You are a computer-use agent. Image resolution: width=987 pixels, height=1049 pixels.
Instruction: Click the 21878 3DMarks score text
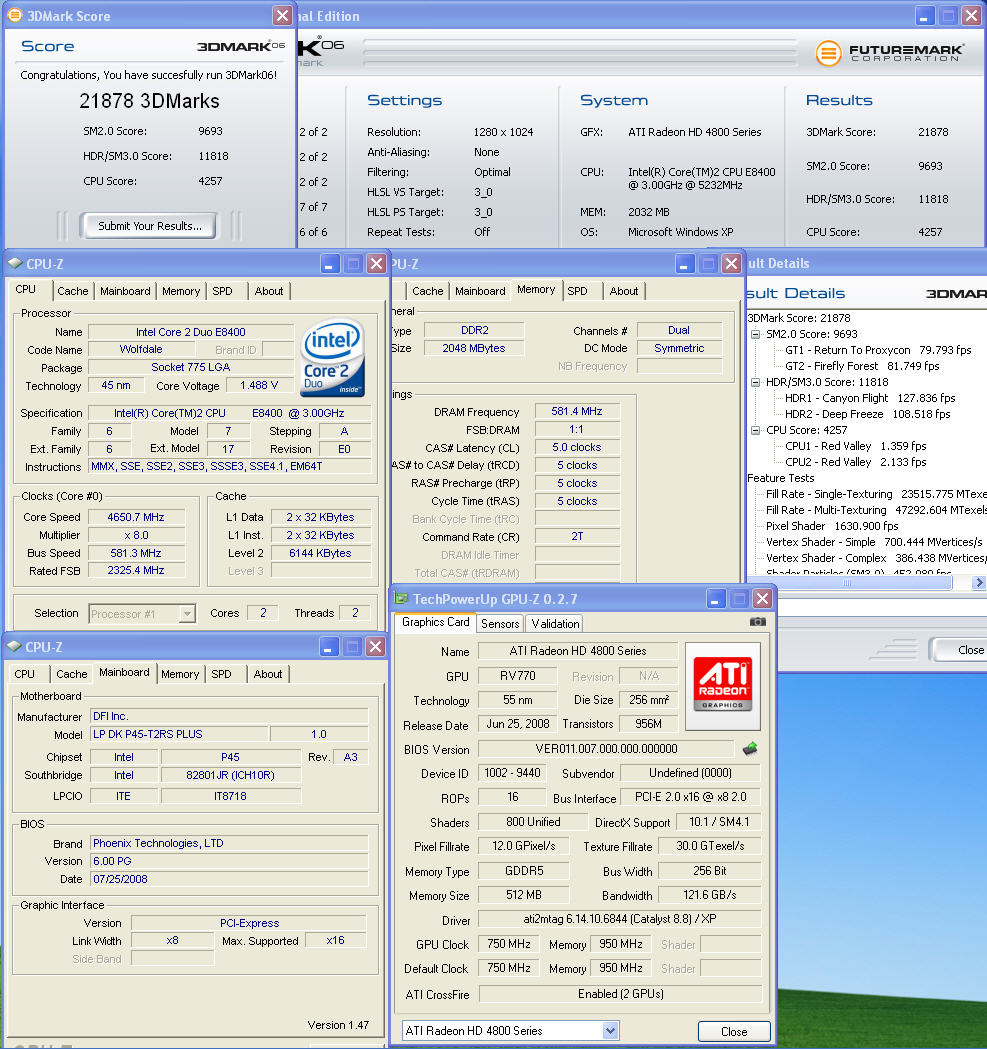point(149,101)
